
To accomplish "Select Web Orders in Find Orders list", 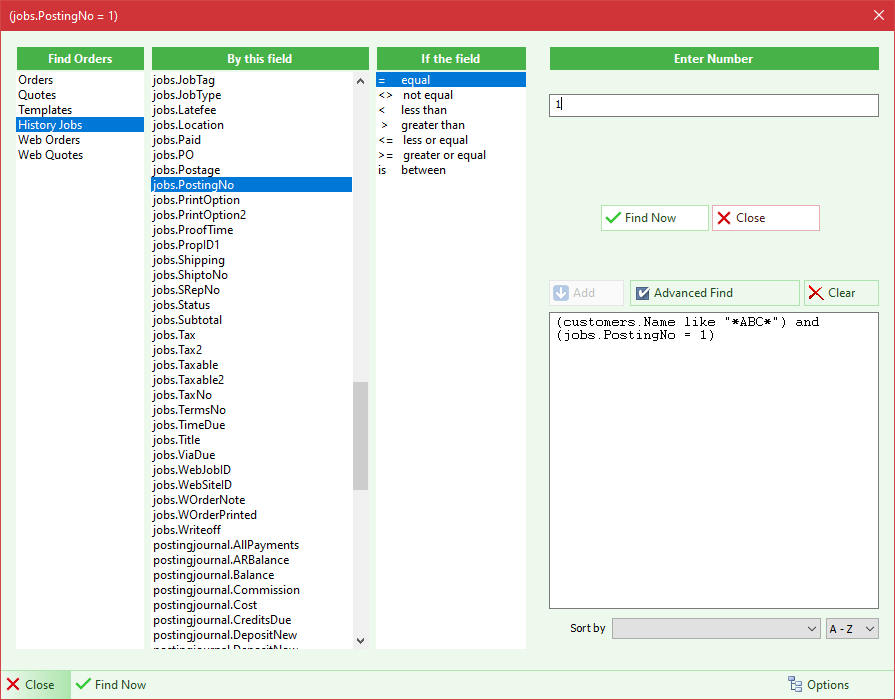I will click(80, 140).
